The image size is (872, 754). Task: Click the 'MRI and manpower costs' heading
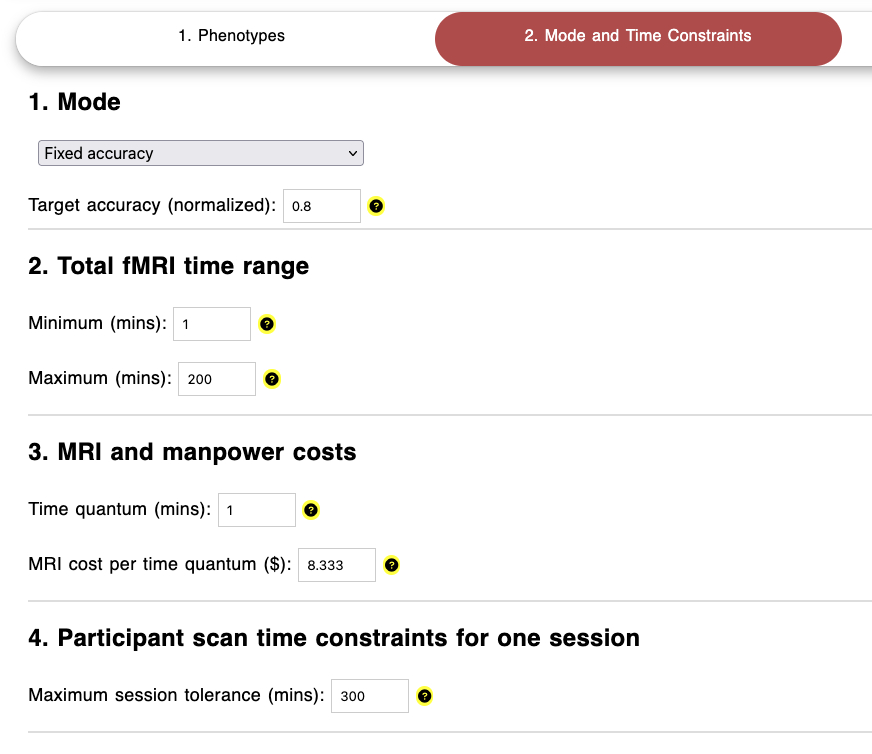click(192, 452)
